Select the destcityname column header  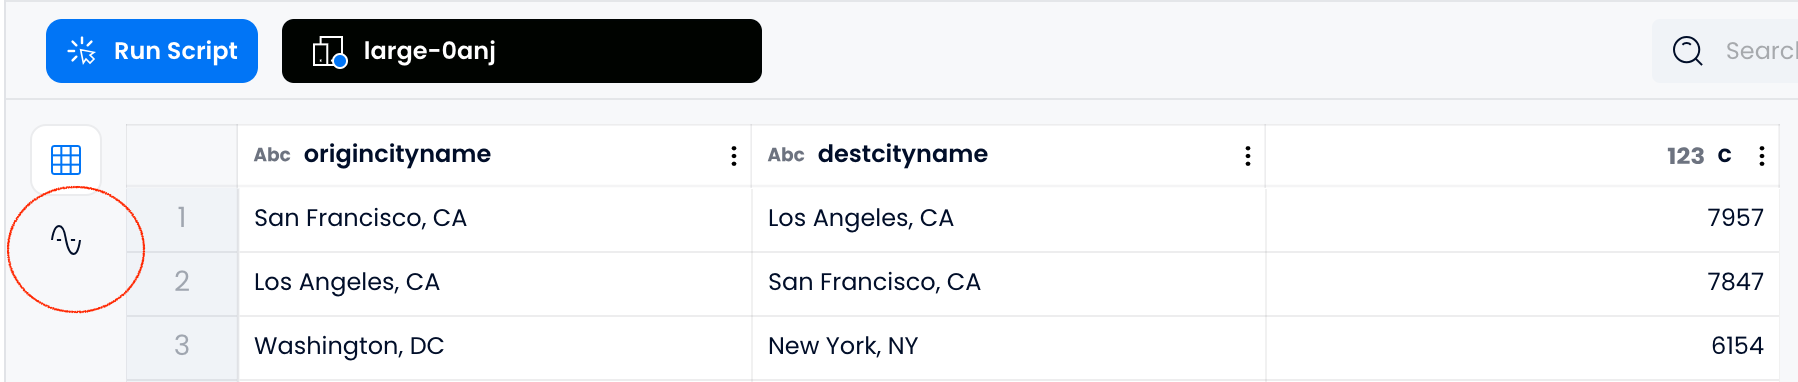[x=1009, y=155]
